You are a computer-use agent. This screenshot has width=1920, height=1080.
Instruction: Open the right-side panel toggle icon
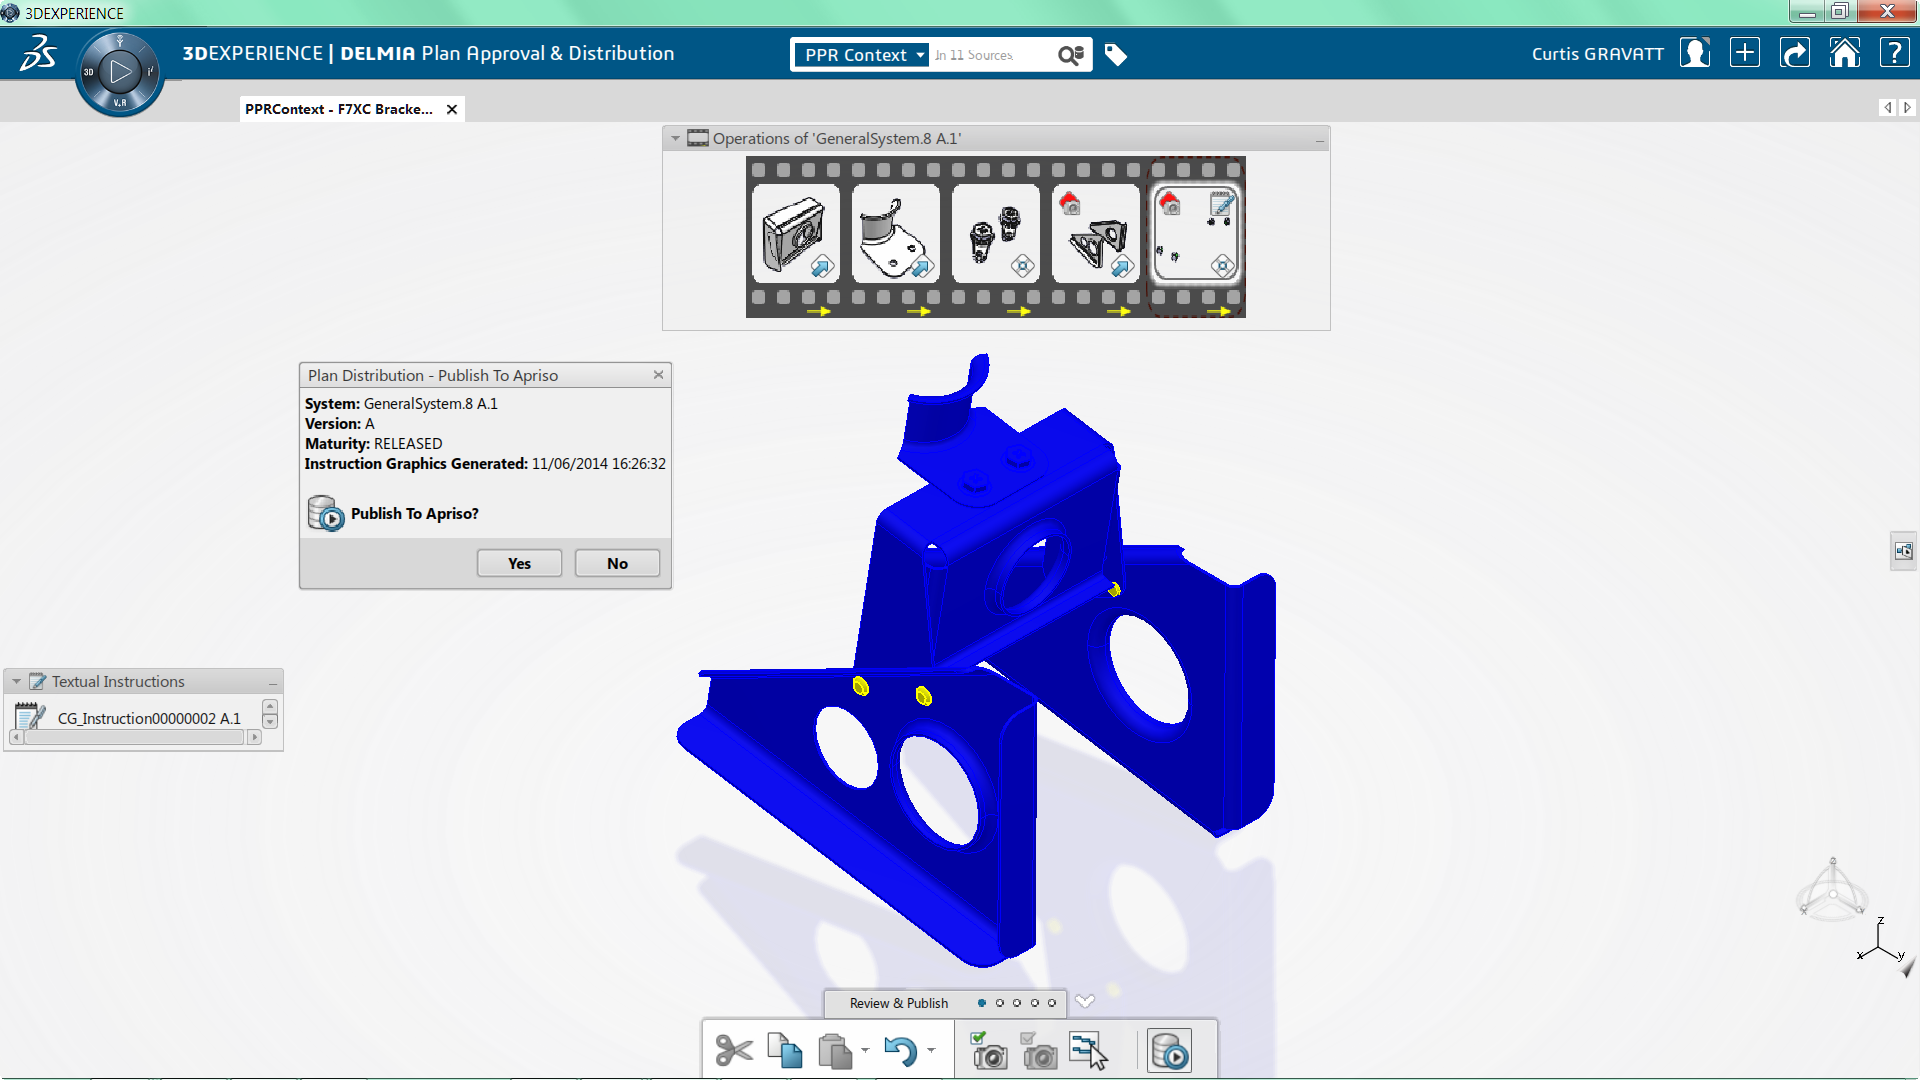coord(1903,551)
